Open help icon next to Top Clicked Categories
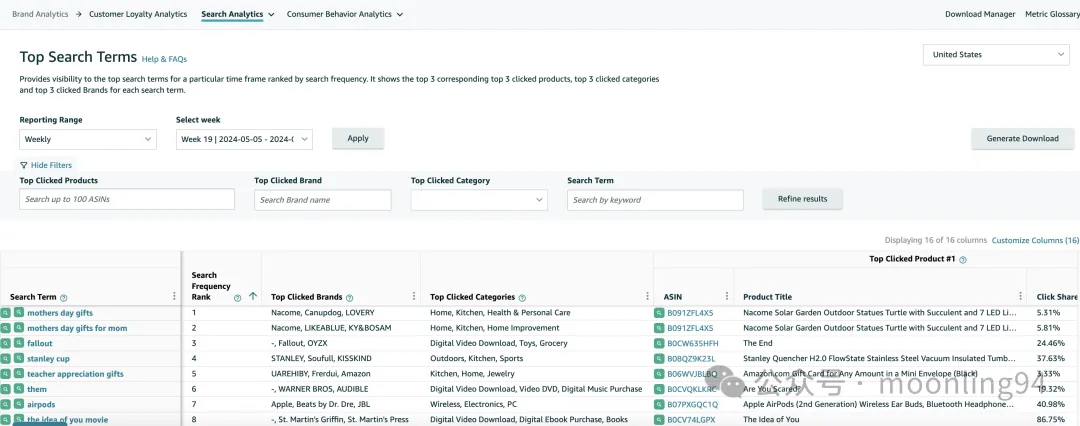The height and width of the screenshot is (426, 1080). (x=522, y=298)
